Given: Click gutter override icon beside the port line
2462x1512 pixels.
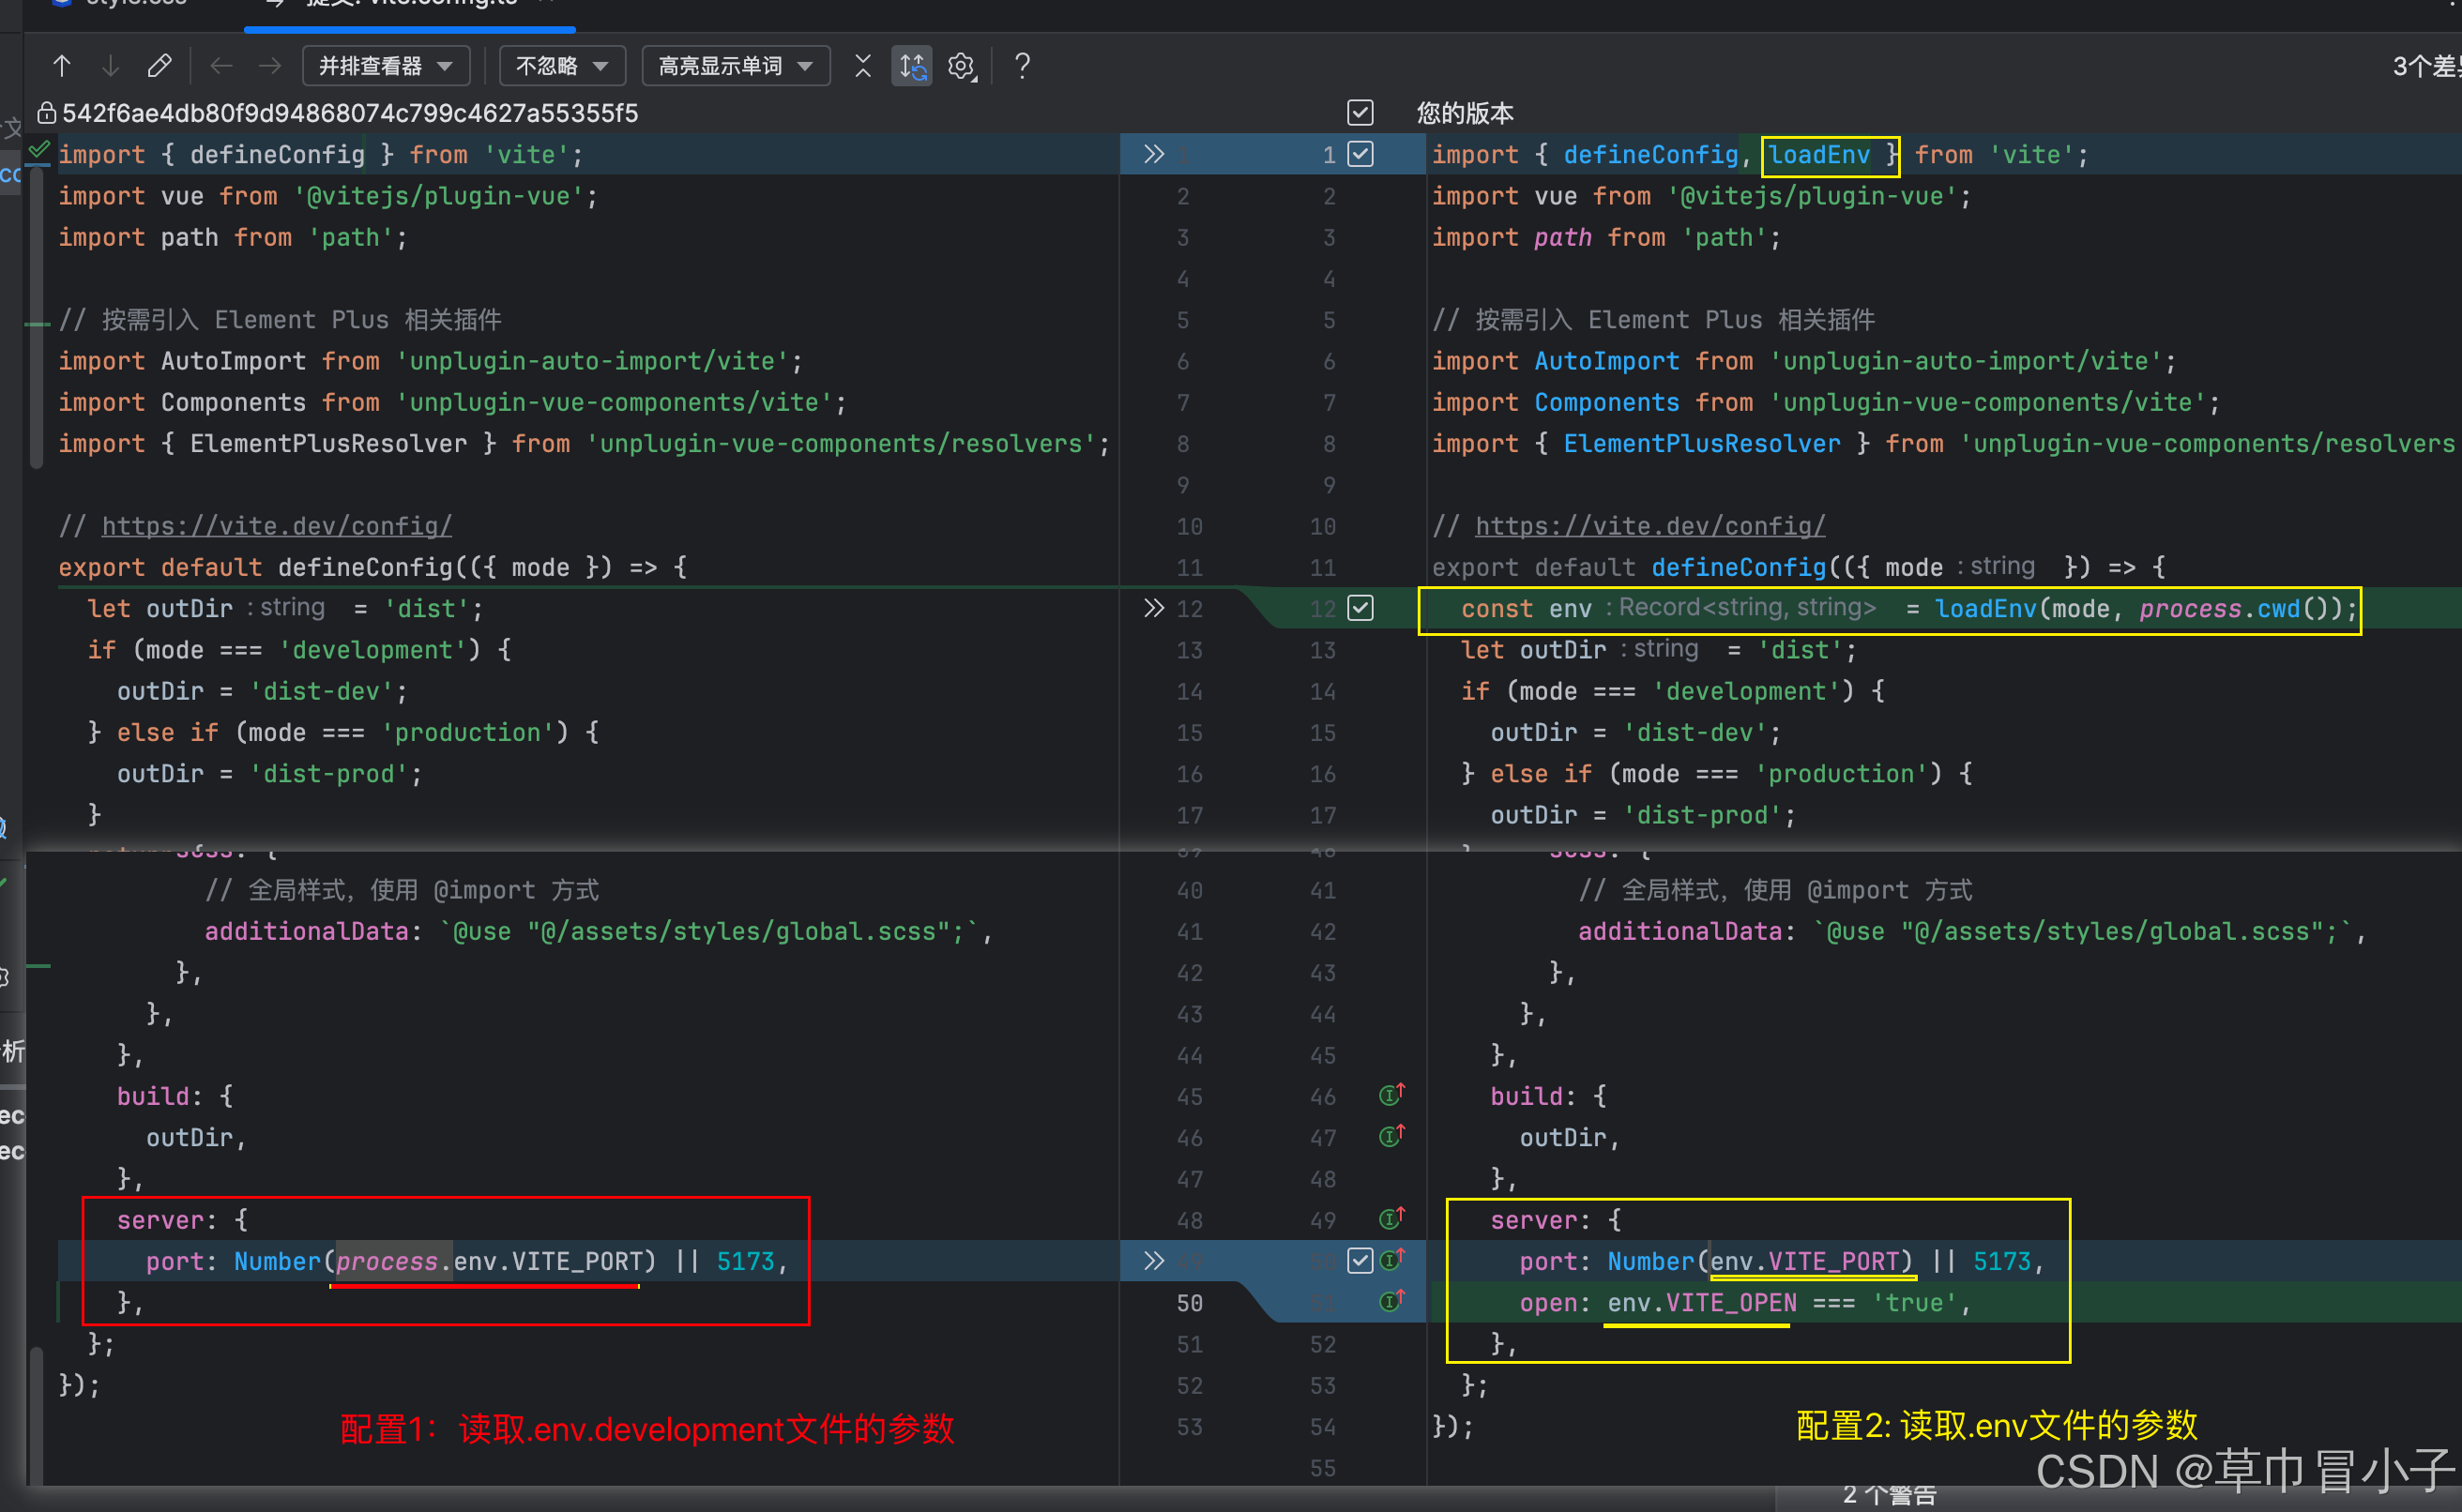Looking at the screenshot, I should pyautogui.click(x=1392, y=1259).
